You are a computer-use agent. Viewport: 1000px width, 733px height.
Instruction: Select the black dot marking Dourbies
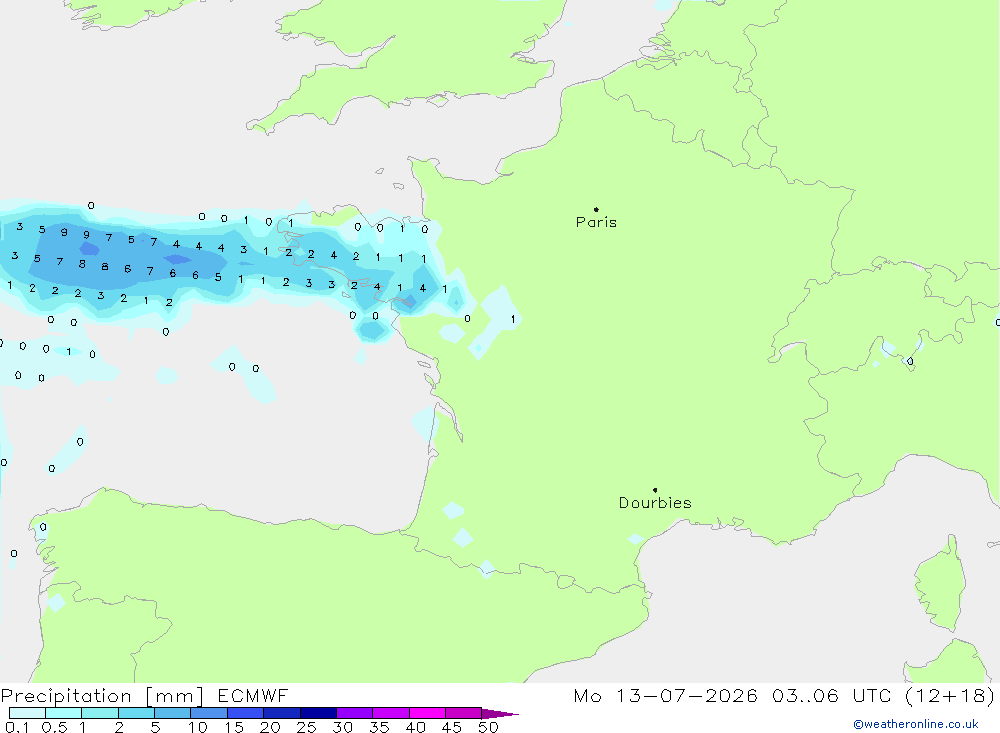tap(655, 490)
